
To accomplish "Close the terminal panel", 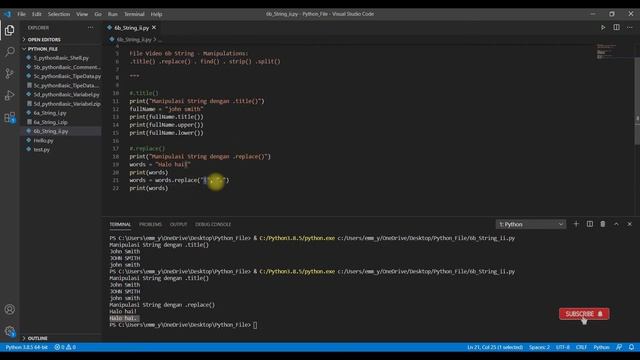I will (x=629, y=224).
